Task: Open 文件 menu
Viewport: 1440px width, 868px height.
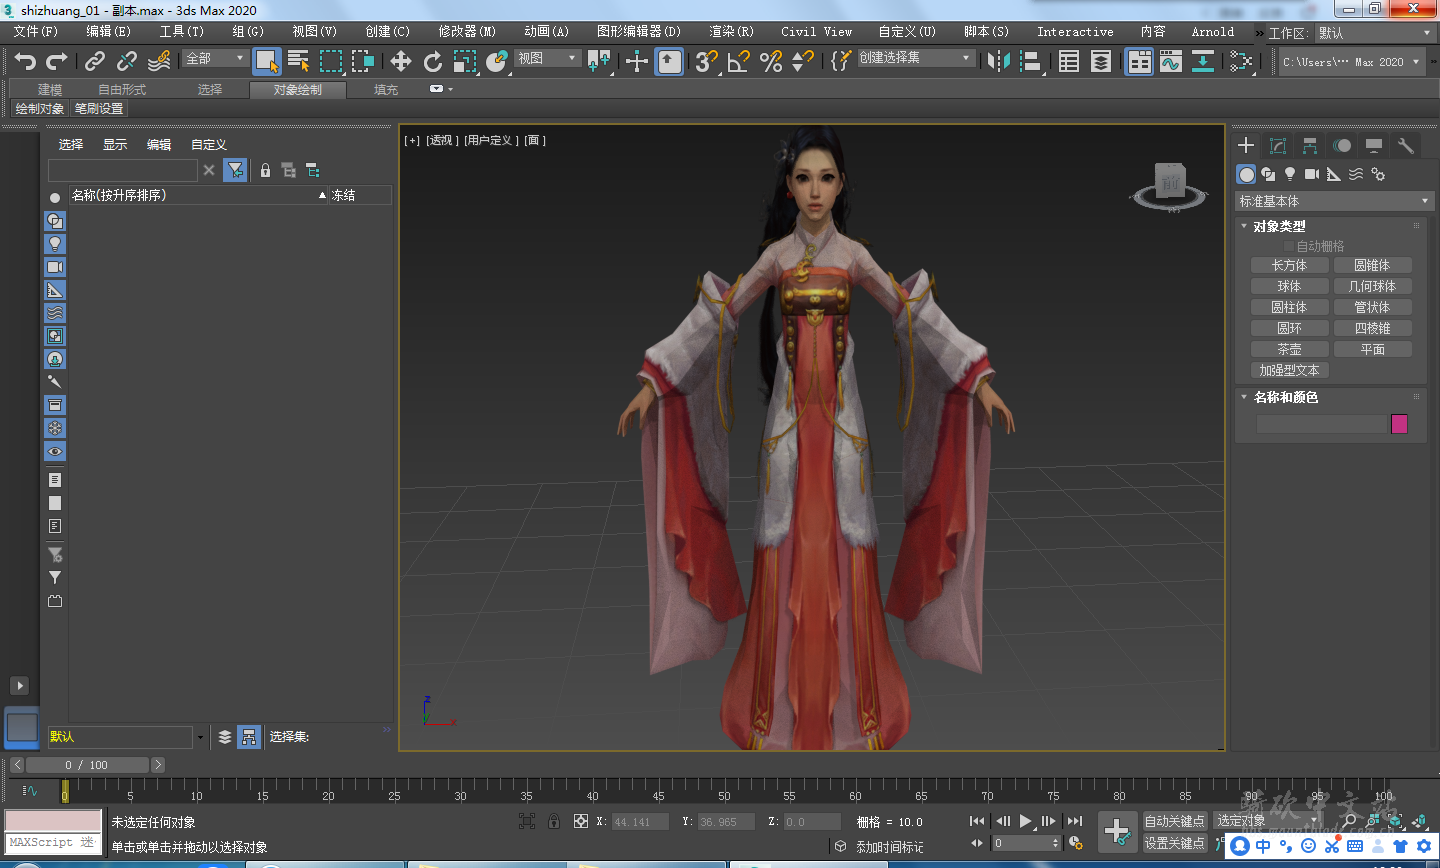Action: [36, 32]
